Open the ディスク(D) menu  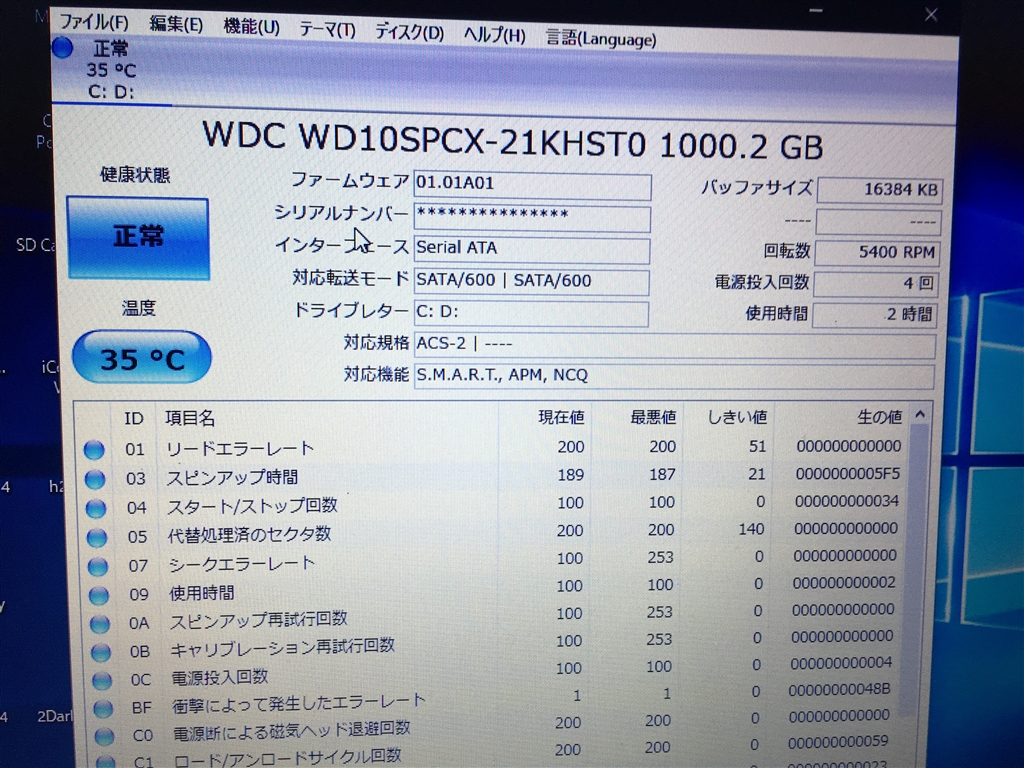click(409, 33)
